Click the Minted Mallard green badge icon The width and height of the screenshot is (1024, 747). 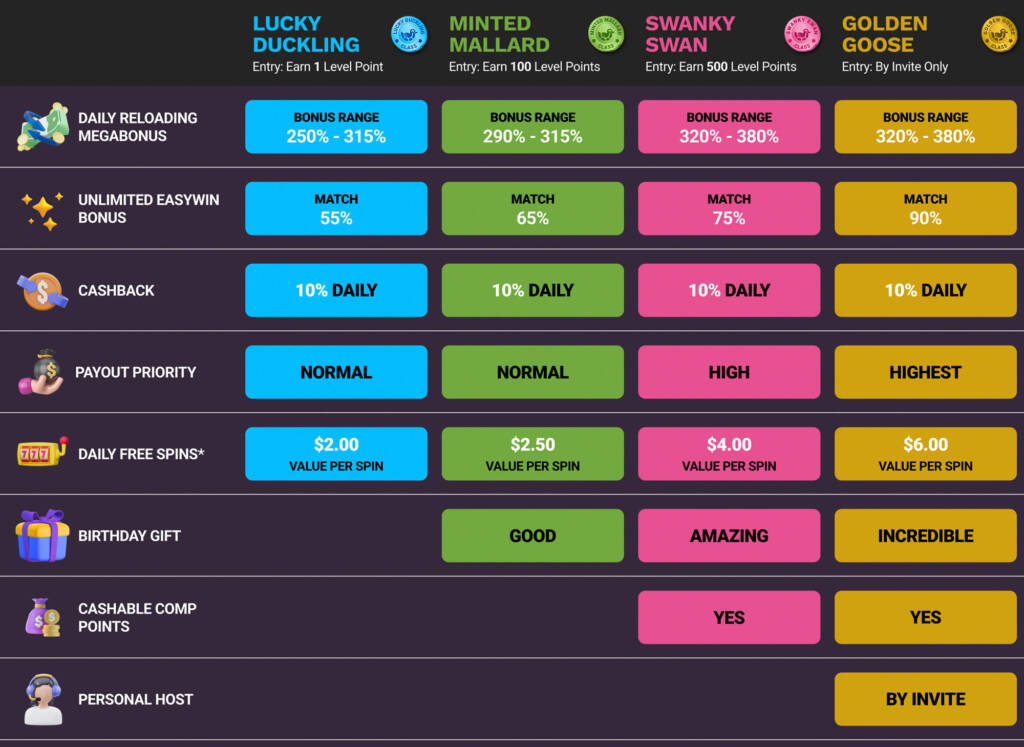click(605, 34)
